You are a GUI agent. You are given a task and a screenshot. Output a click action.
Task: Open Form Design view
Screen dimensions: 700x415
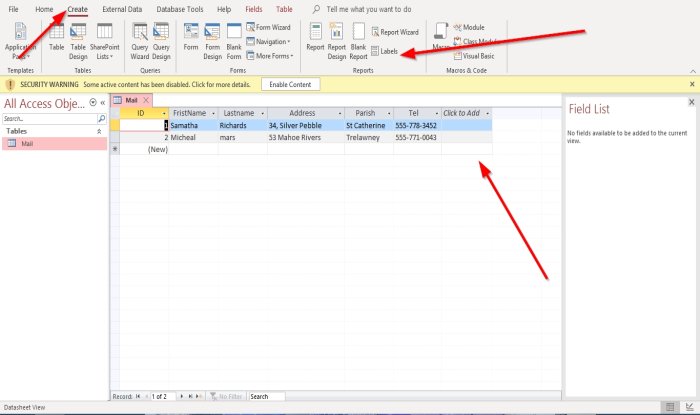(x=212, y=42)
